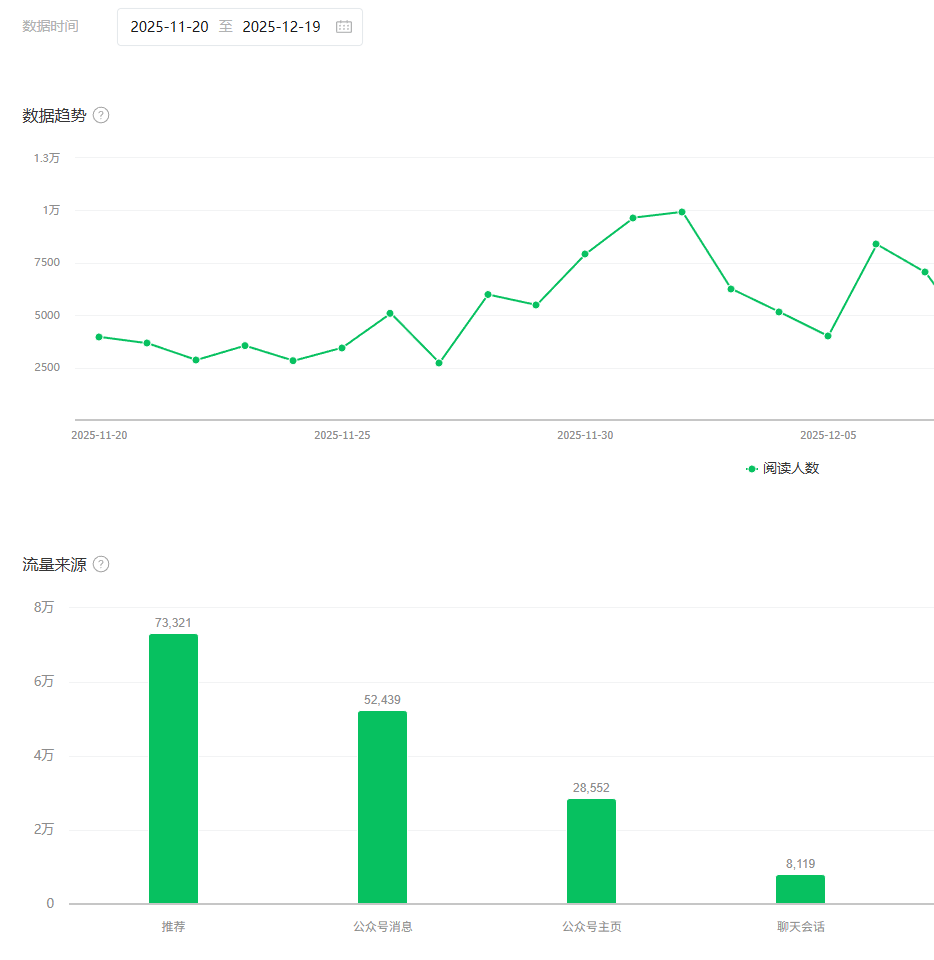
Task: Click the 52,439 value label
Action: coord(383,700)
